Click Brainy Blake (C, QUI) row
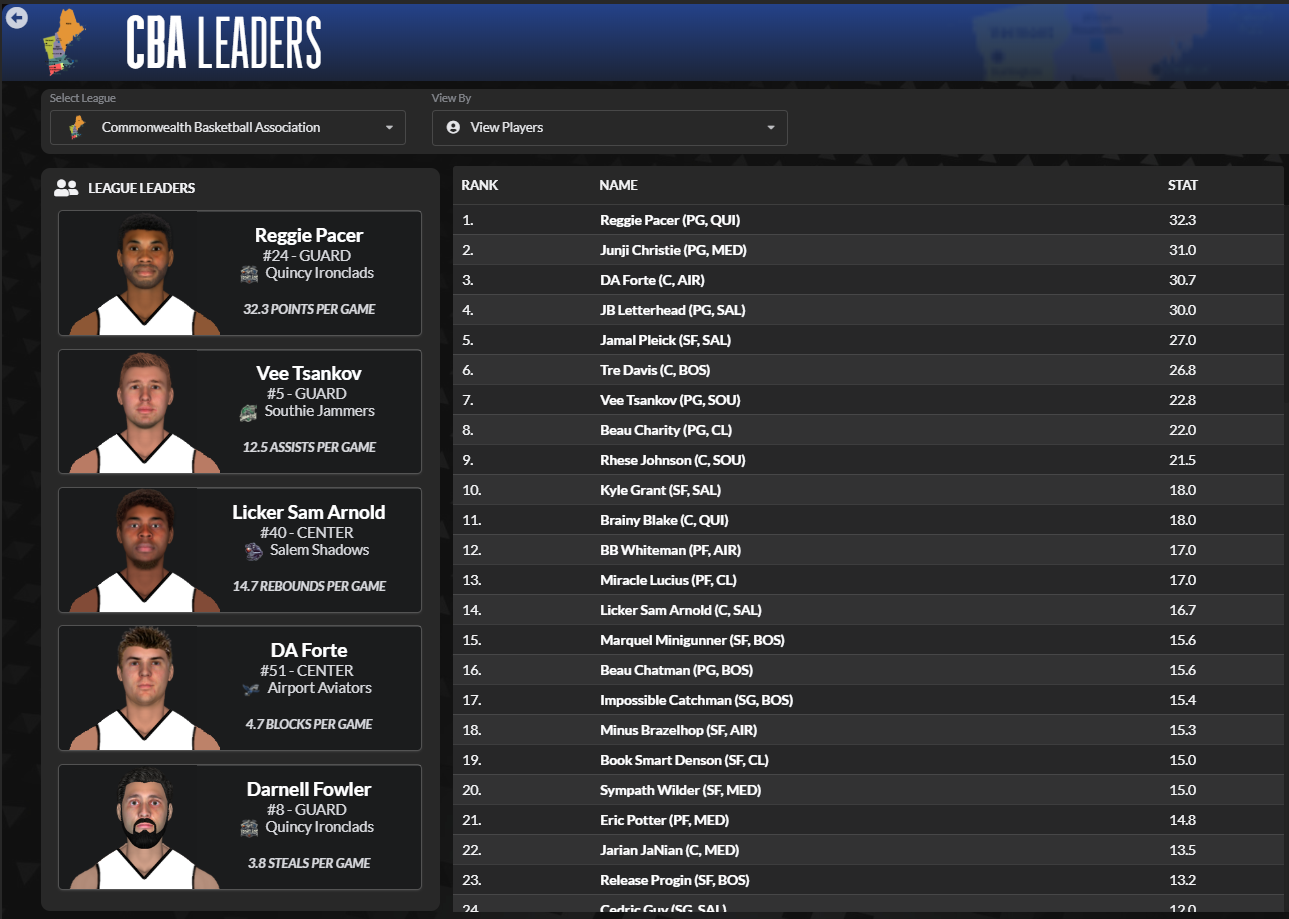This screenshot has height=919, width=1289. 868,520
